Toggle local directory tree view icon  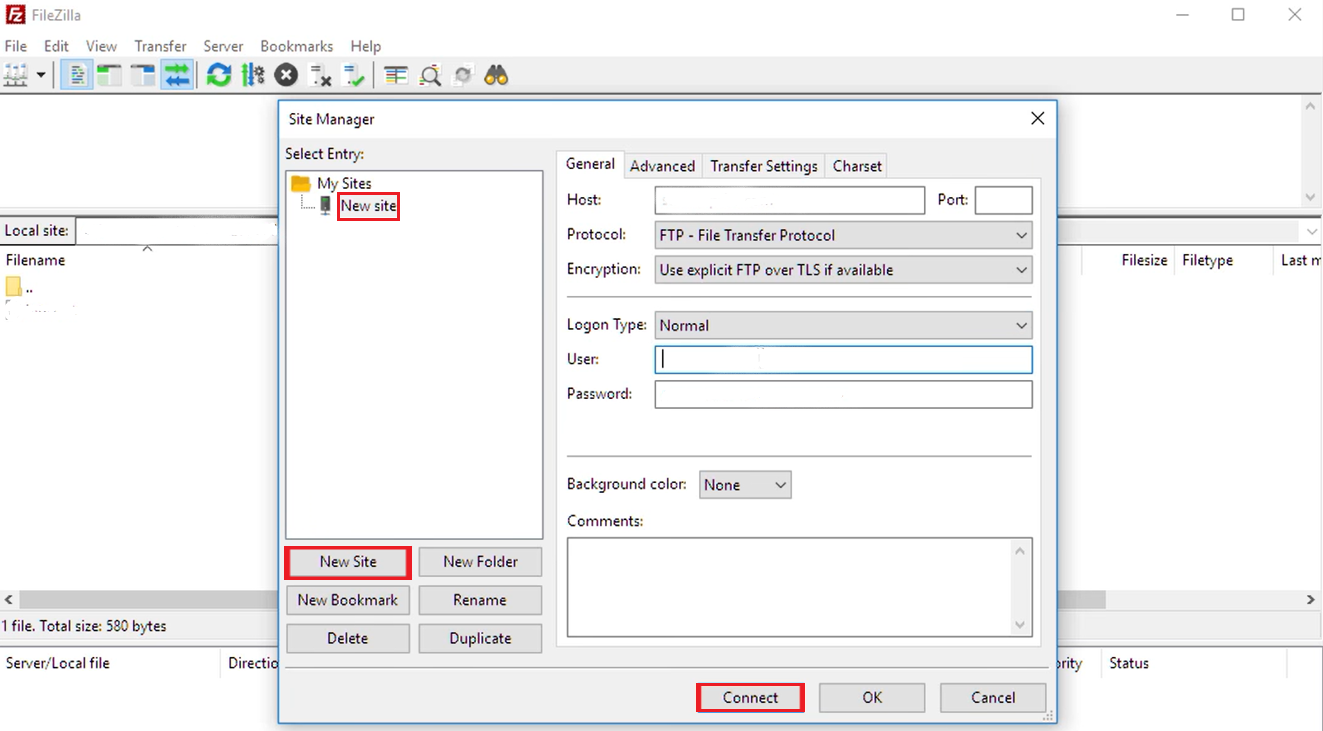click(109, 75)
